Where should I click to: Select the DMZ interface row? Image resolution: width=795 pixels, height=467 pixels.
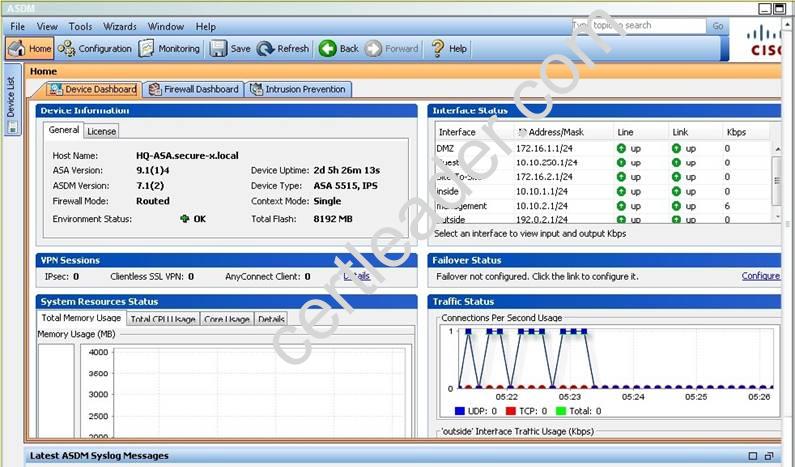(603, 149)
